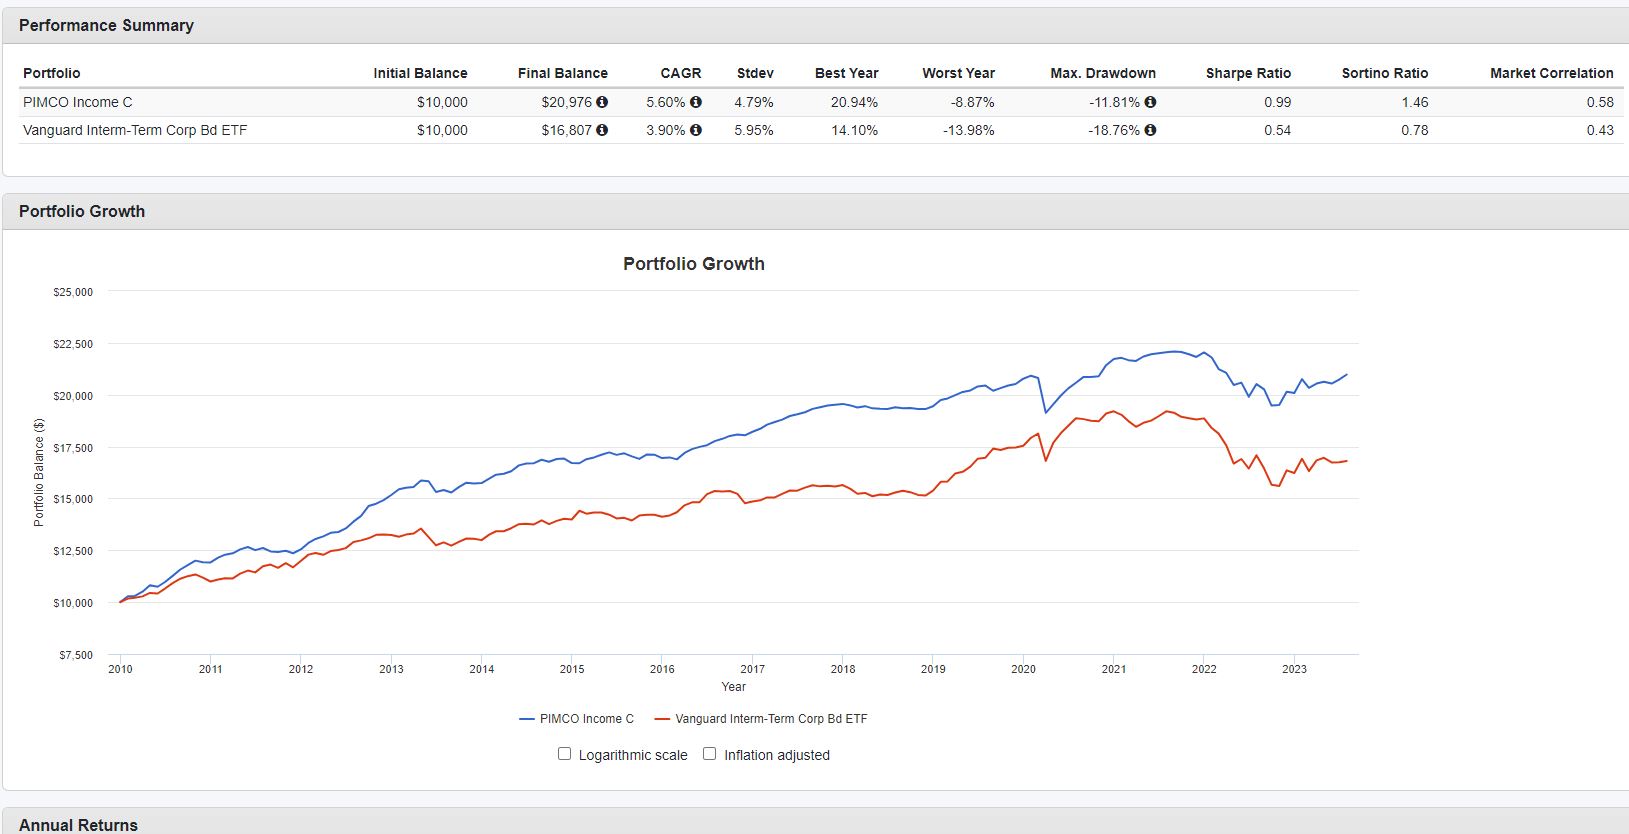Click the 0.58 market correlation value
Screen dimensions: 1629x834
point(1600,102)
